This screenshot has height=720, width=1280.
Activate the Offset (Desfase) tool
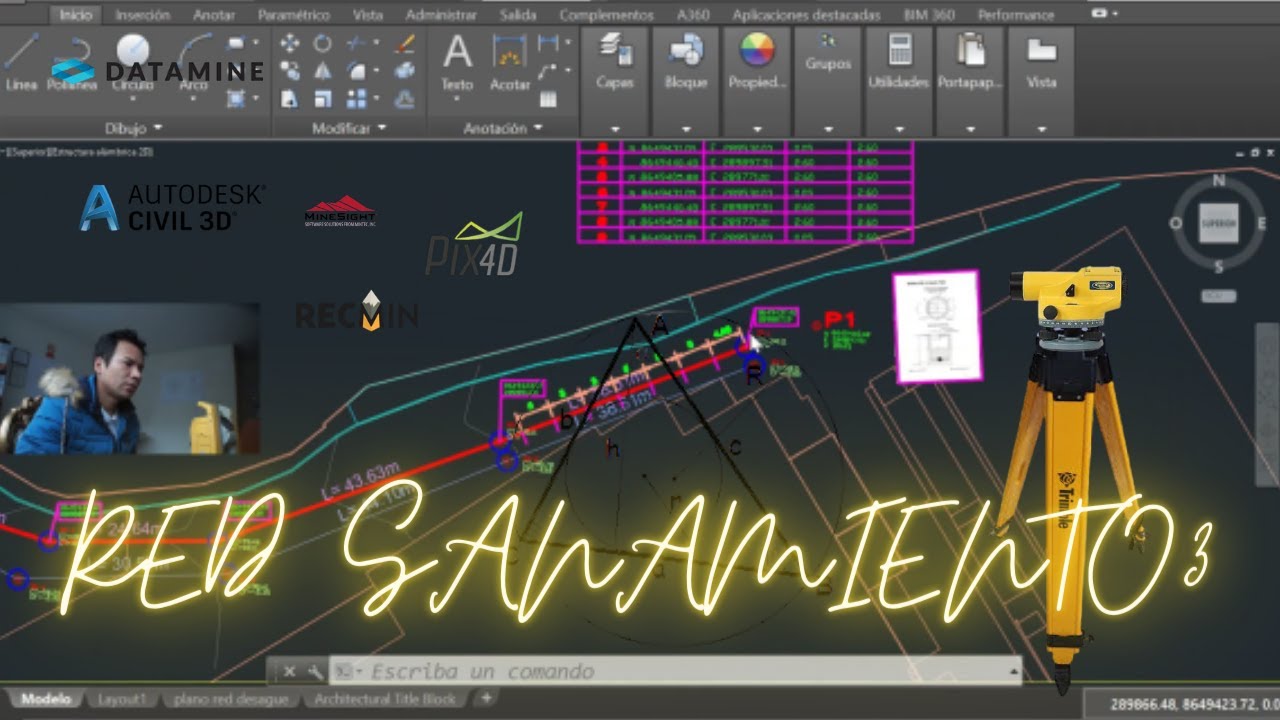pyautogui.click(x=405, y=99)
